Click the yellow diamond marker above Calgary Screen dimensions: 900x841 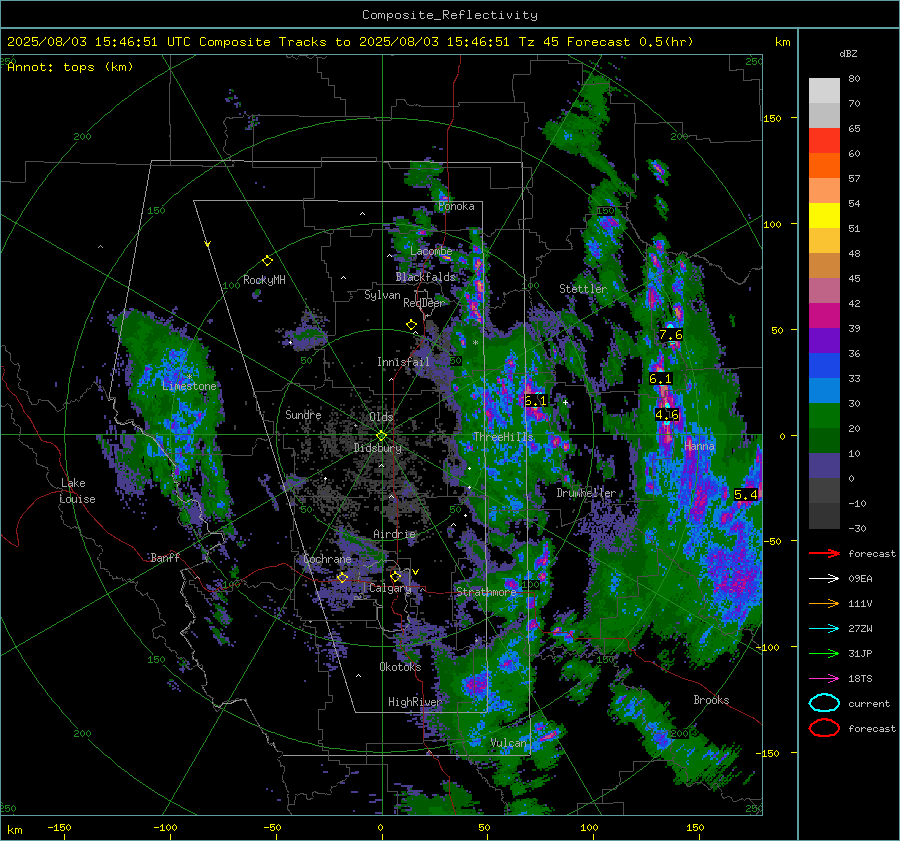[x=395, y=576]
